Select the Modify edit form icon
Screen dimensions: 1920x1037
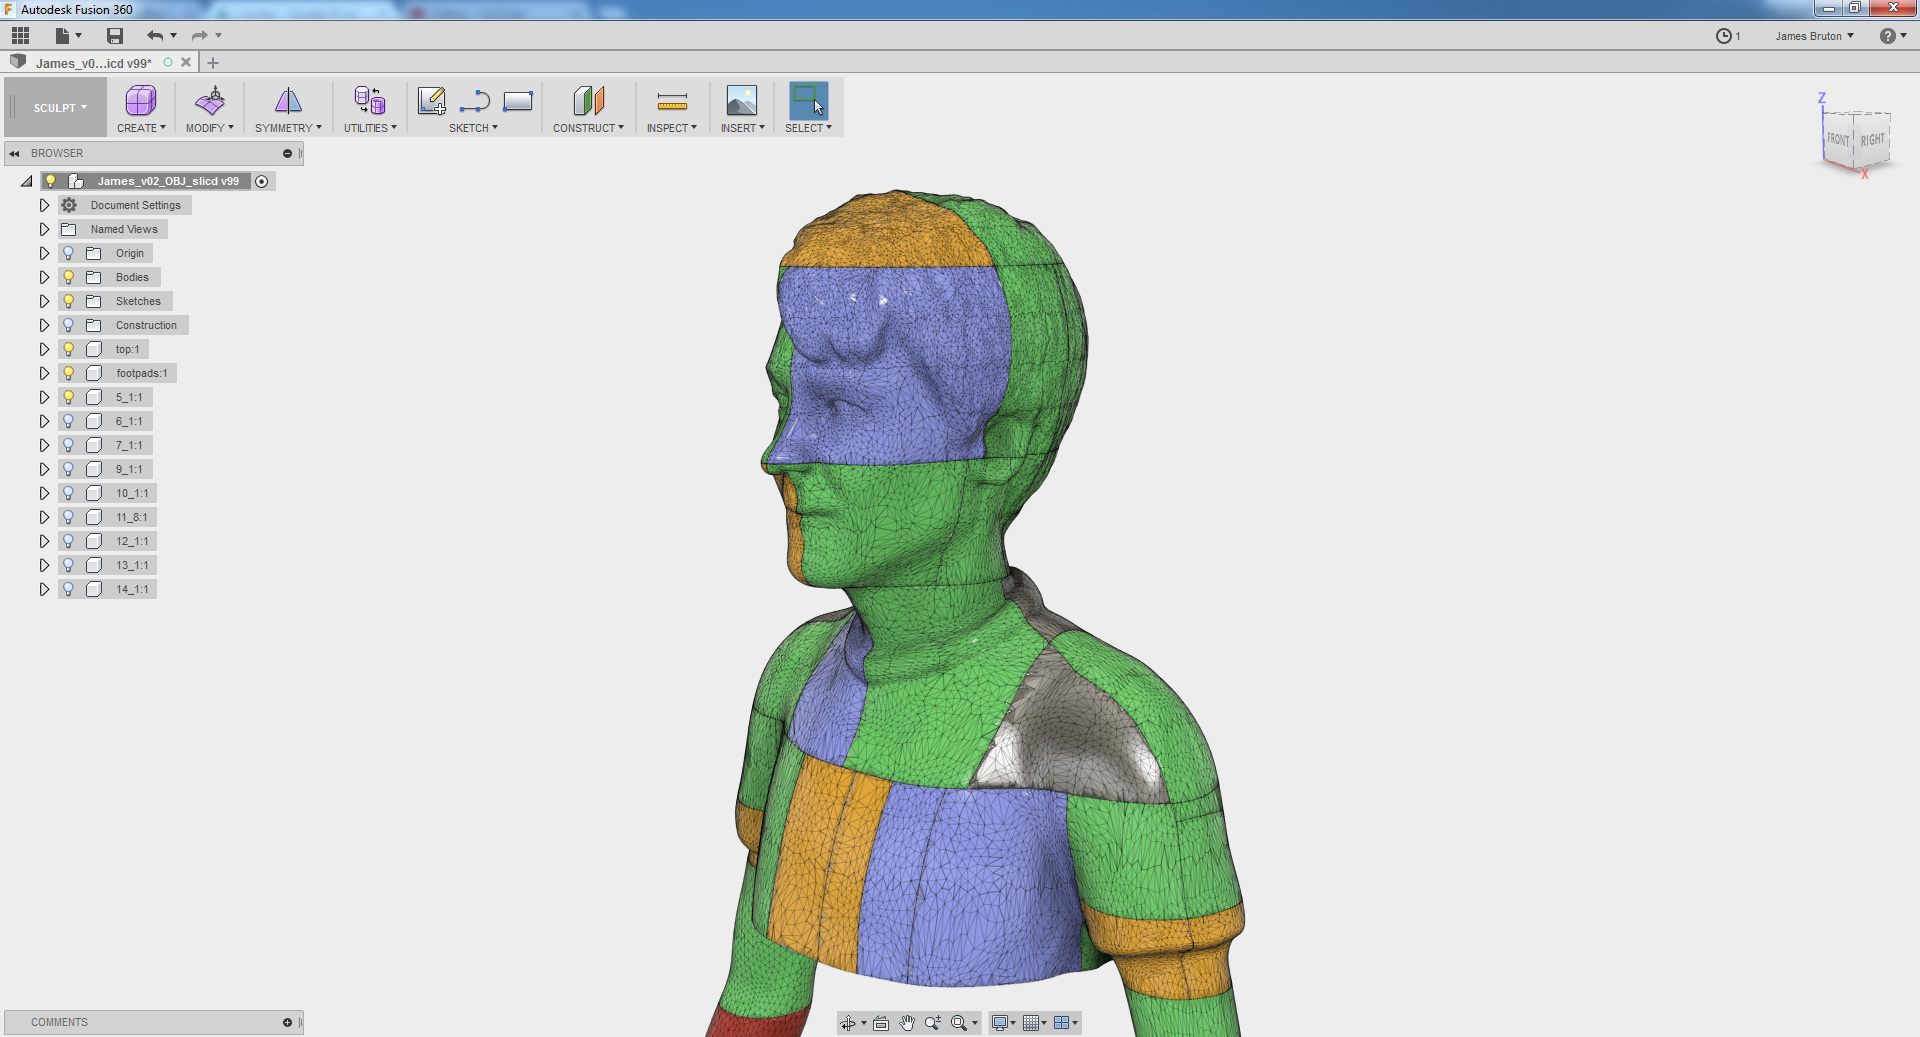(210, 101)
